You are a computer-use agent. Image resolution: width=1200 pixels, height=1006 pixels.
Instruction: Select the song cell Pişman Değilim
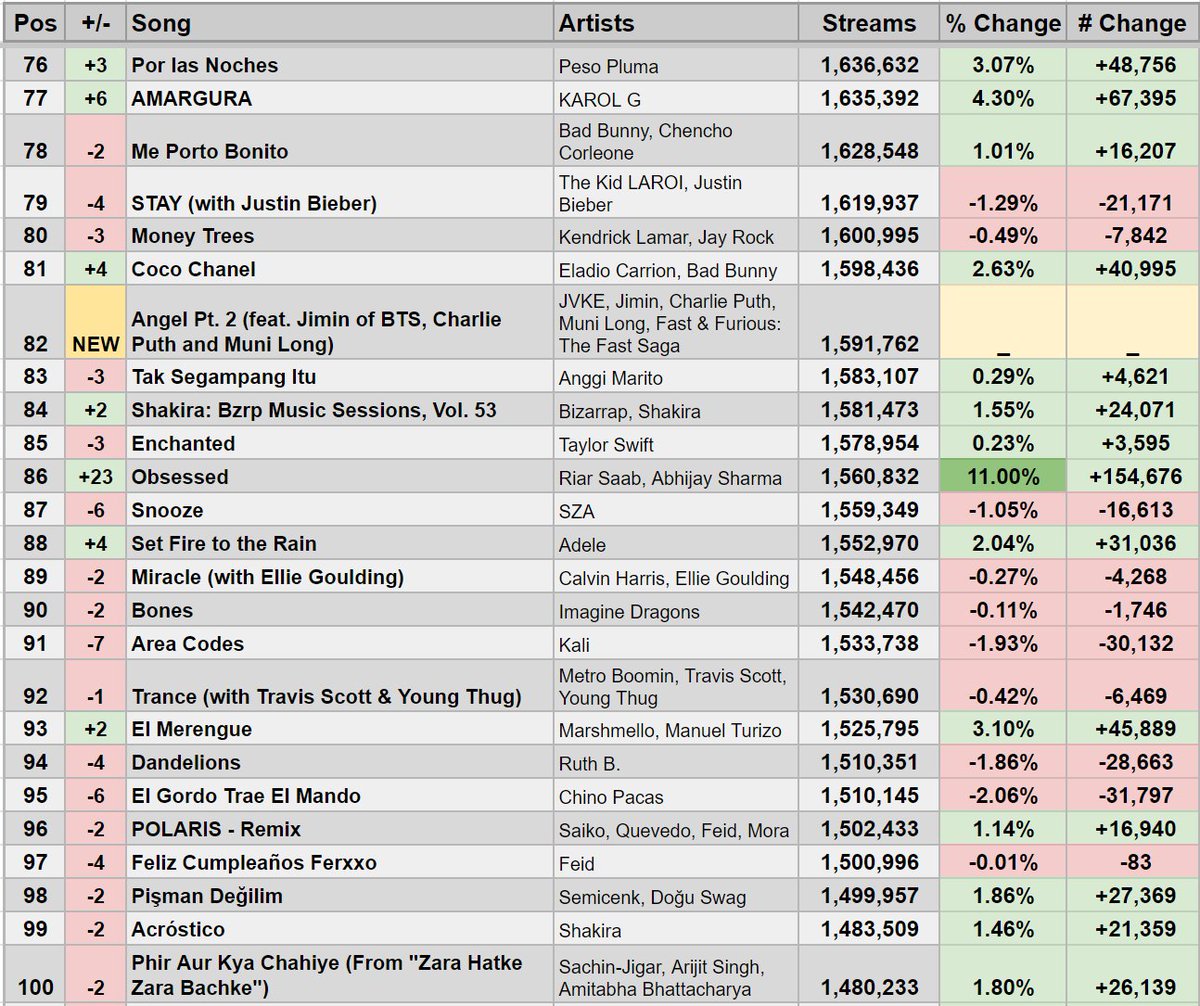click(340, 896)
